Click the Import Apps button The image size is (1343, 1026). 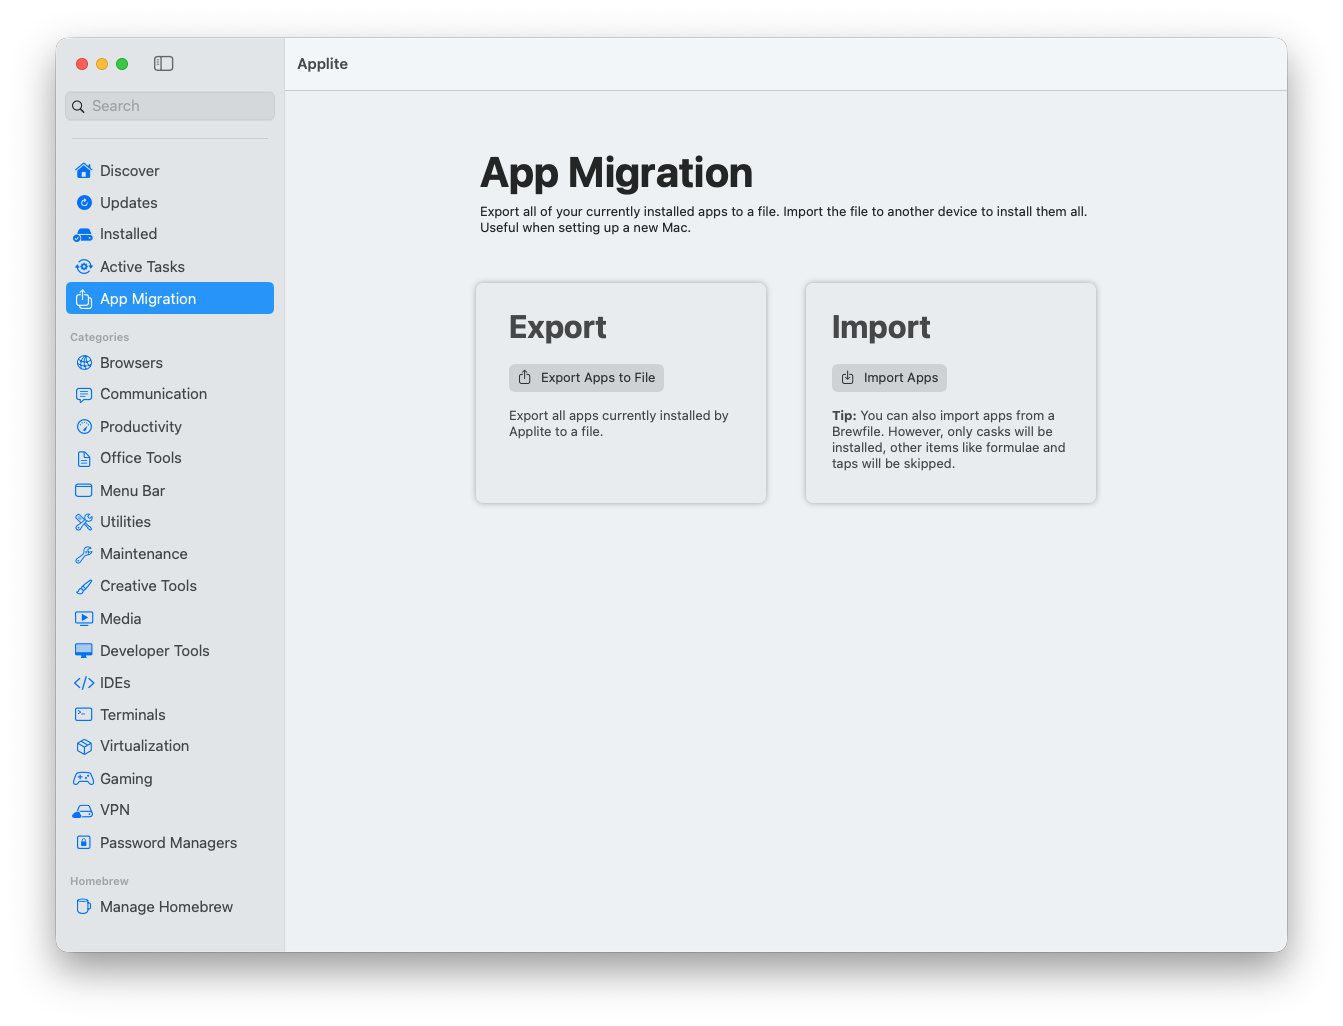[889, 378]
